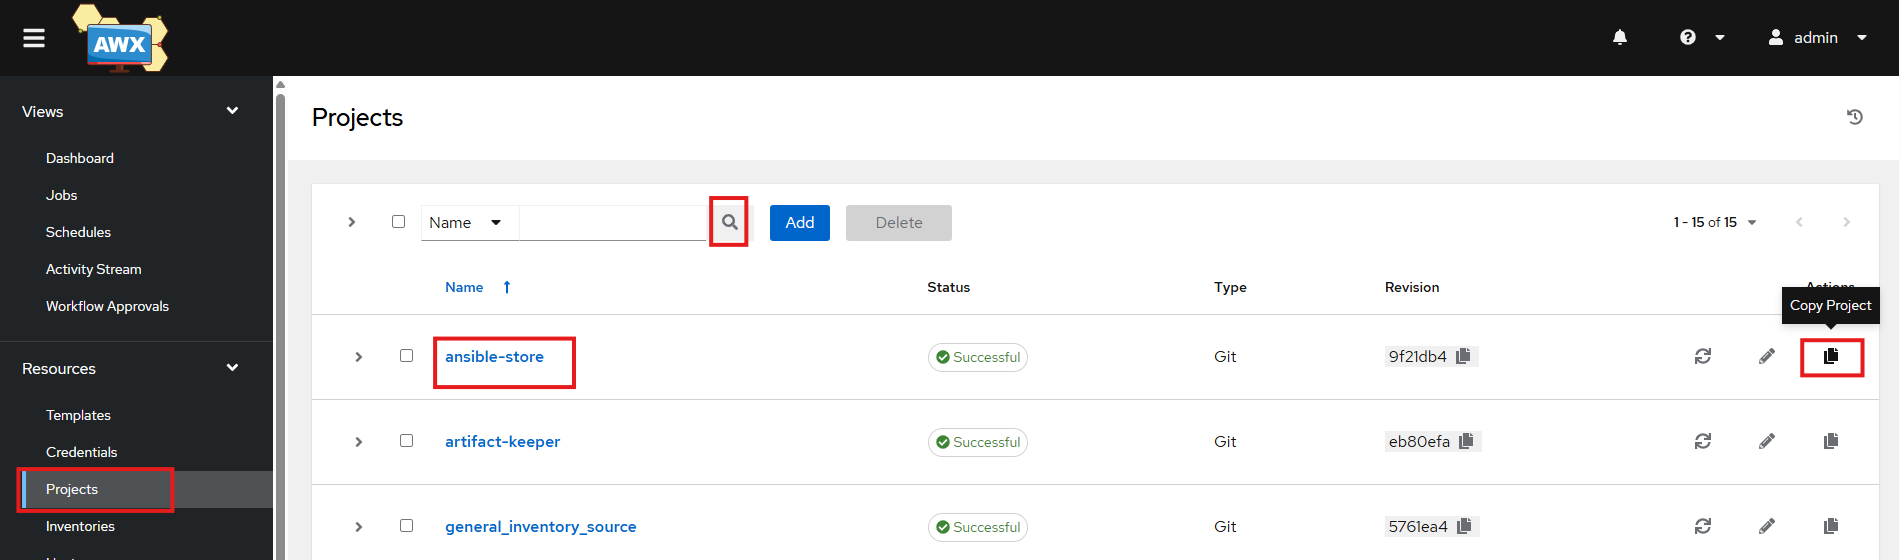Click the AWX logo

[120, 39]
